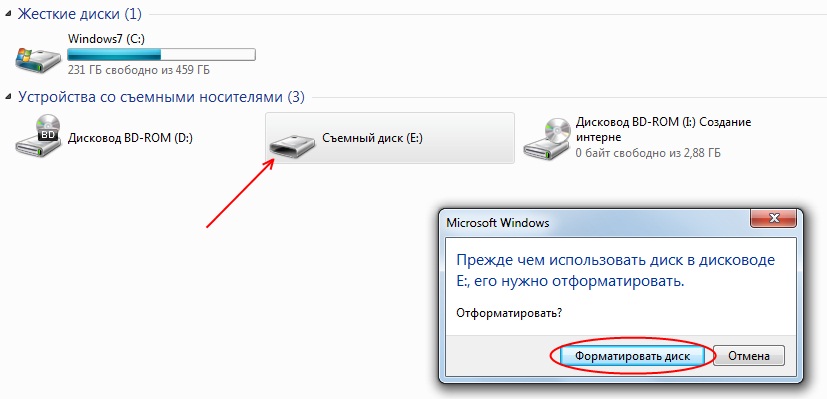Collapse the Жесткие диски group triangle
Viewport: 827px width, 399px height.
pos(9,14)
